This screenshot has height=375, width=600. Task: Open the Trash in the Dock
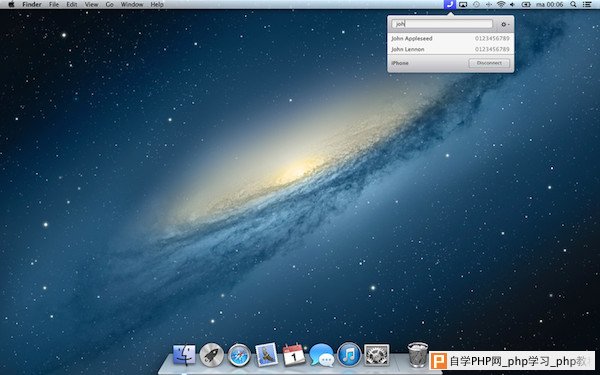point(418,355)
